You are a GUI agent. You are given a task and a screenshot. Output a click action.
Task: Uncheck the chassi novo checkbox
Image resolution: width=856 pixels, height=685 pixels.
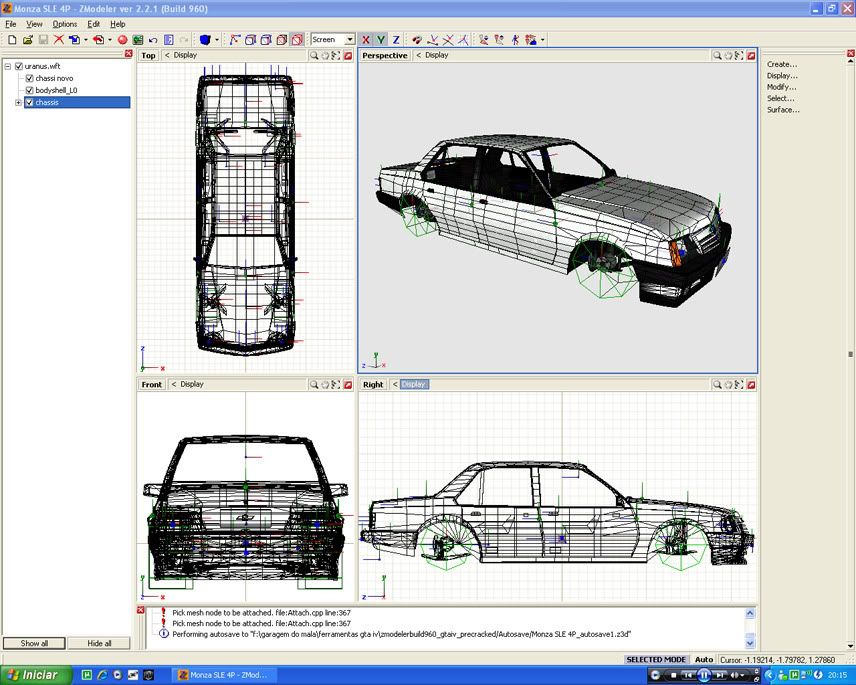[29, 78]
